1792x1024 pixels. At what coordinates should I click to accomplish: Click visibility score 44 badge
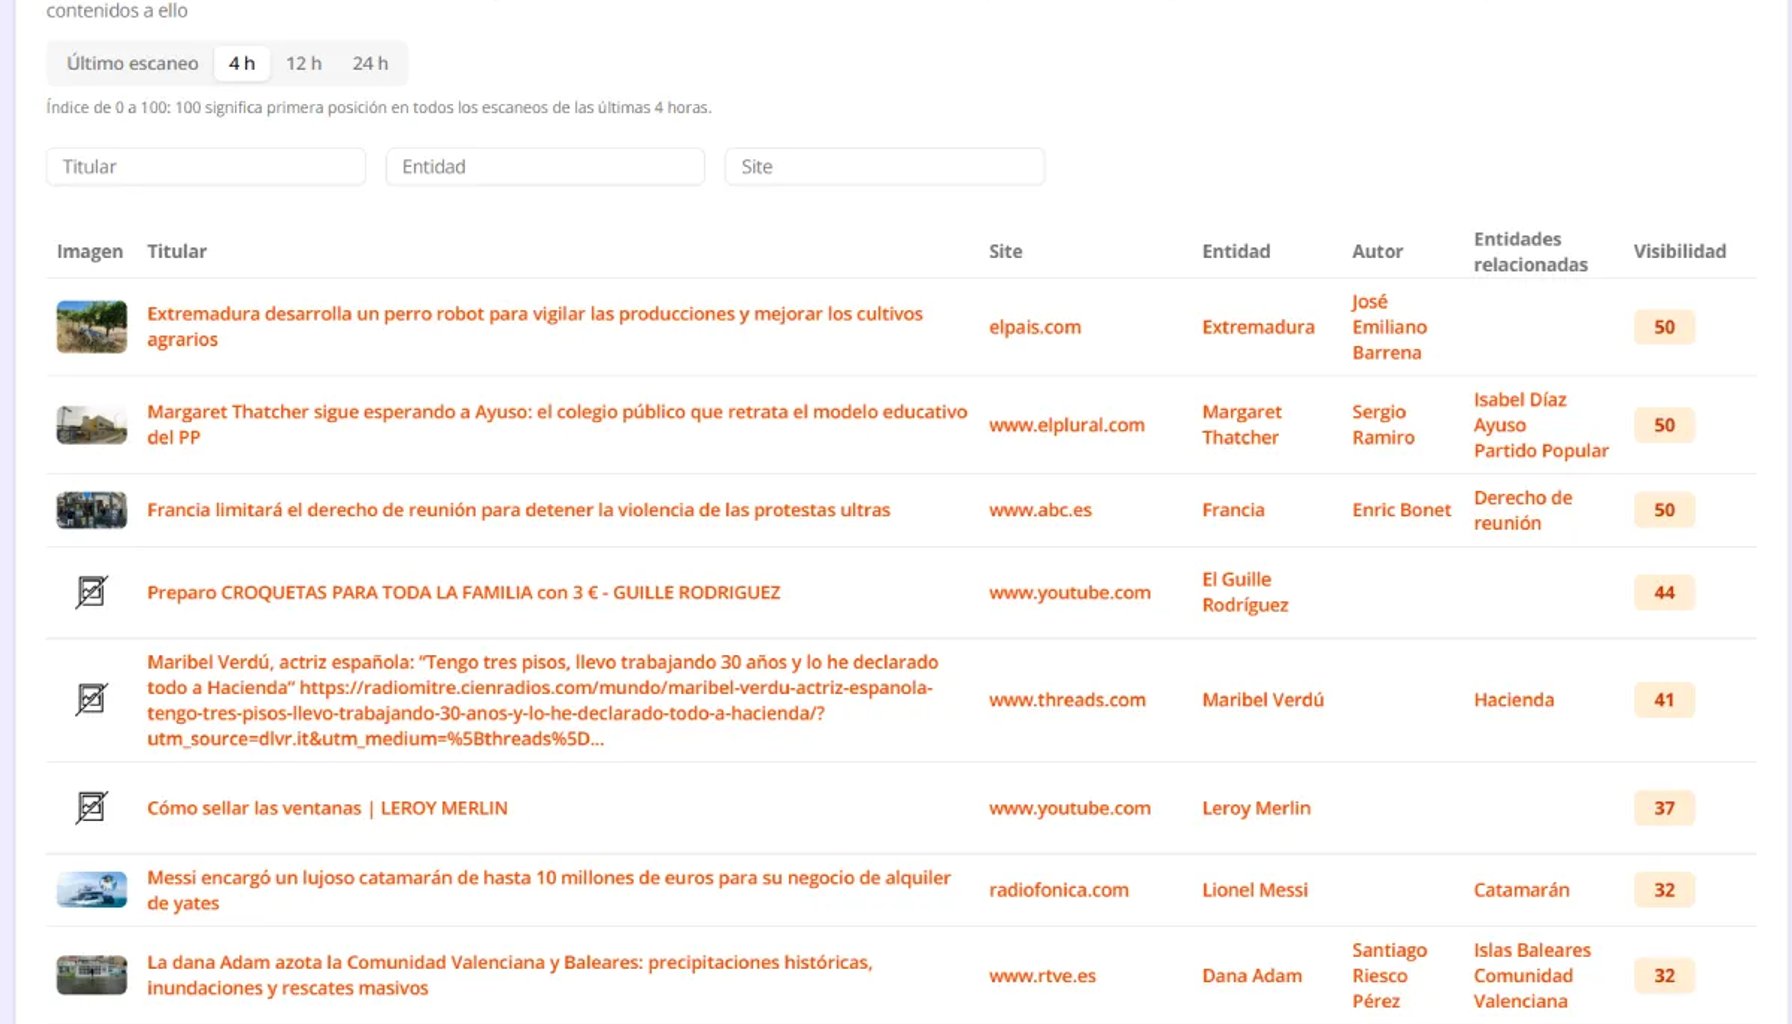pos(1664,593)
